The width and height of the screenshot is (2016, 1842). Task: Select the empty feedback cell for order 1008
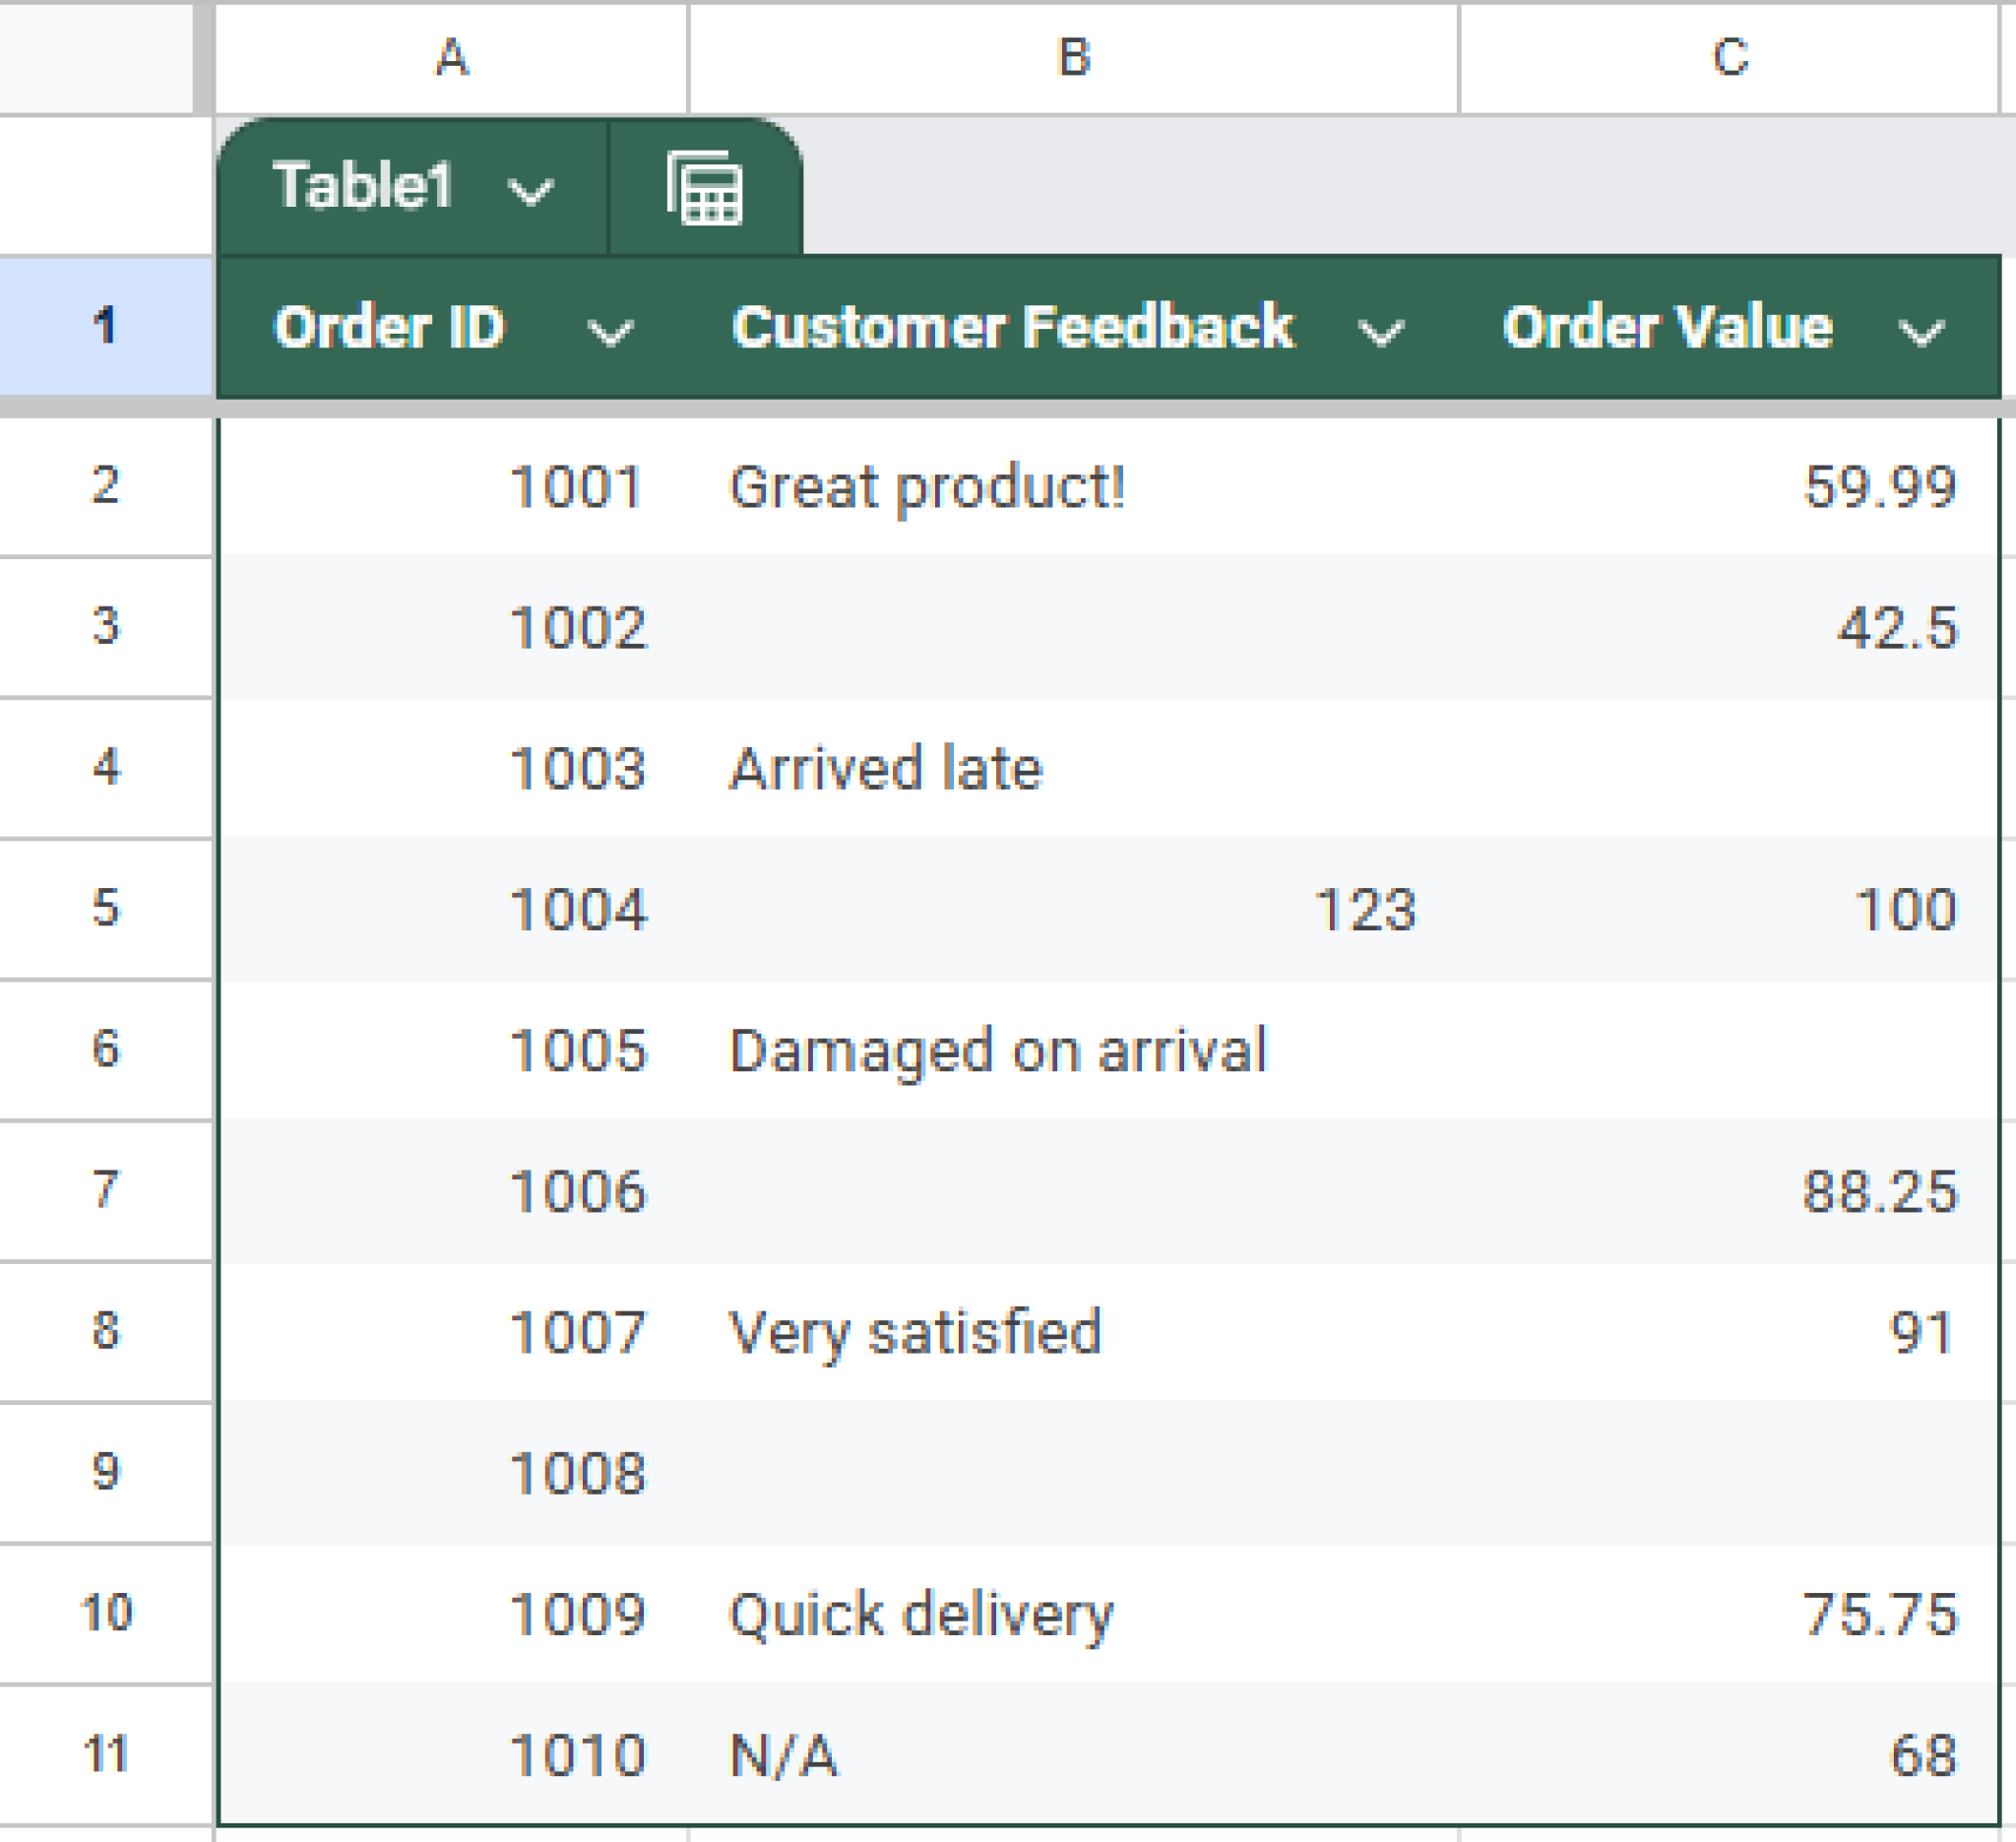pos(1000,1470)
